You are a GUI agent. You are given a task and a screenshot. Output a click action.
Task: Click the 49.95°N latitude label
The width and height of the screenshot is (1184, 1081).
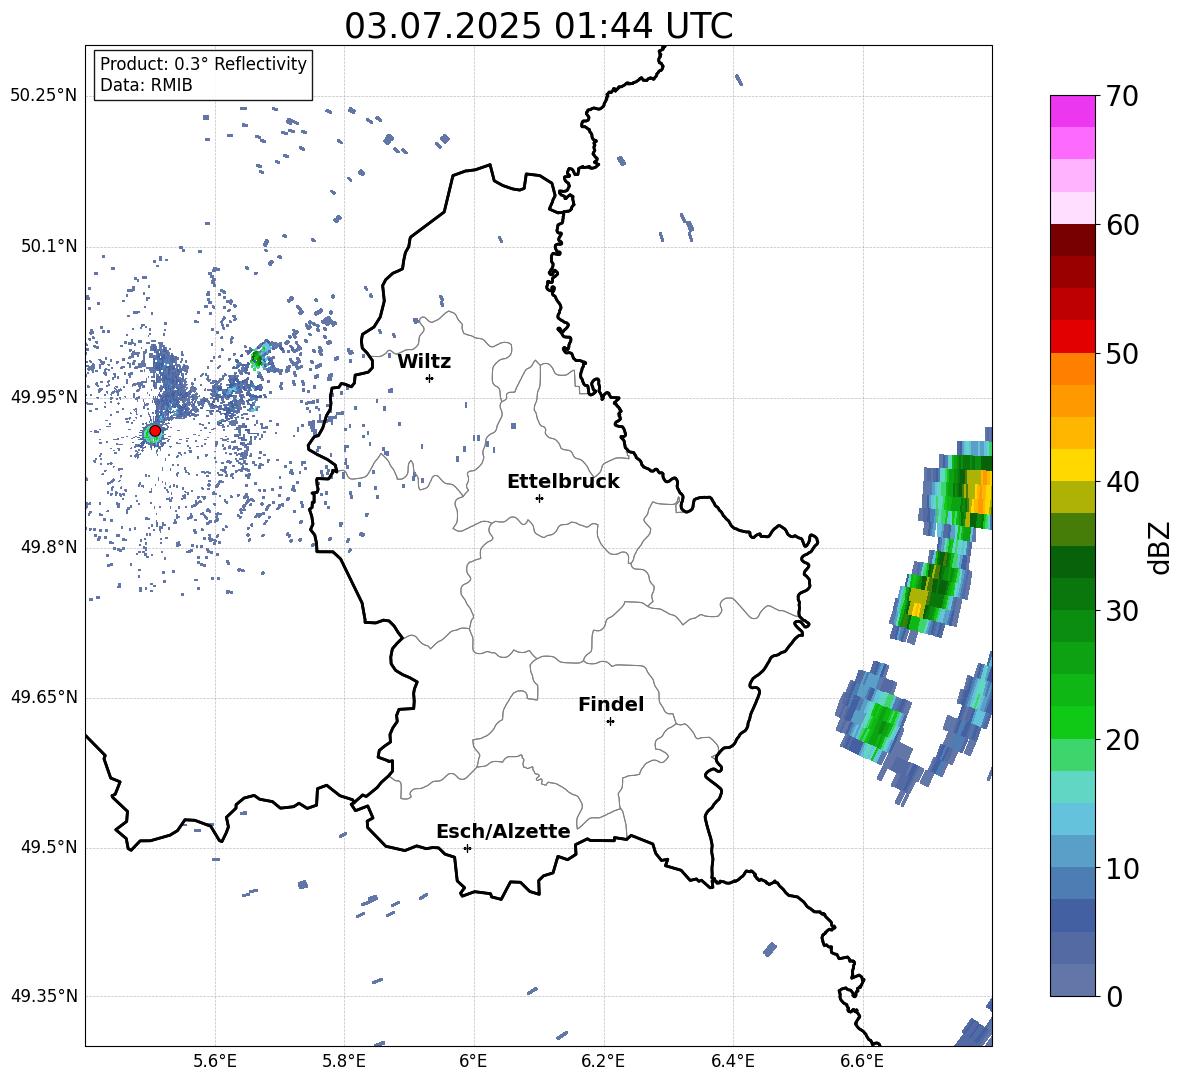coord(43,397)
